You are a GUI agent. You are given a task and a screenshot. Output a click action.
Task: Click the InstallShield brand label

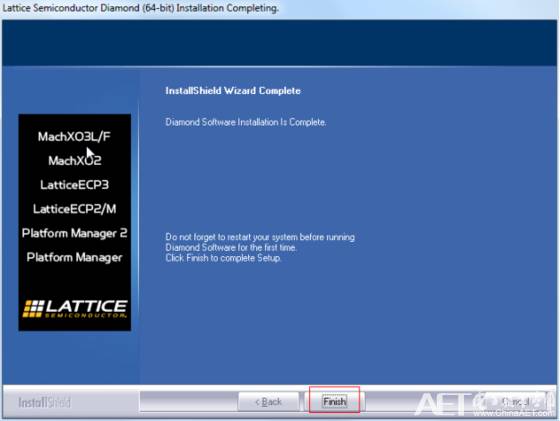pyautogui.click(x=45, y=402)
